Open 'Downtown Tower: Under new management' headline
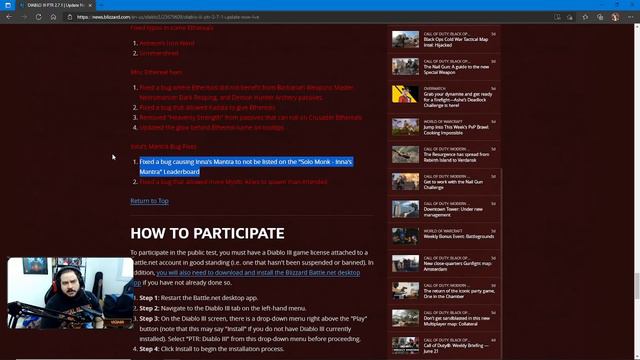The width and height of the screenshot is (640, 360). (x=453, y=212)
